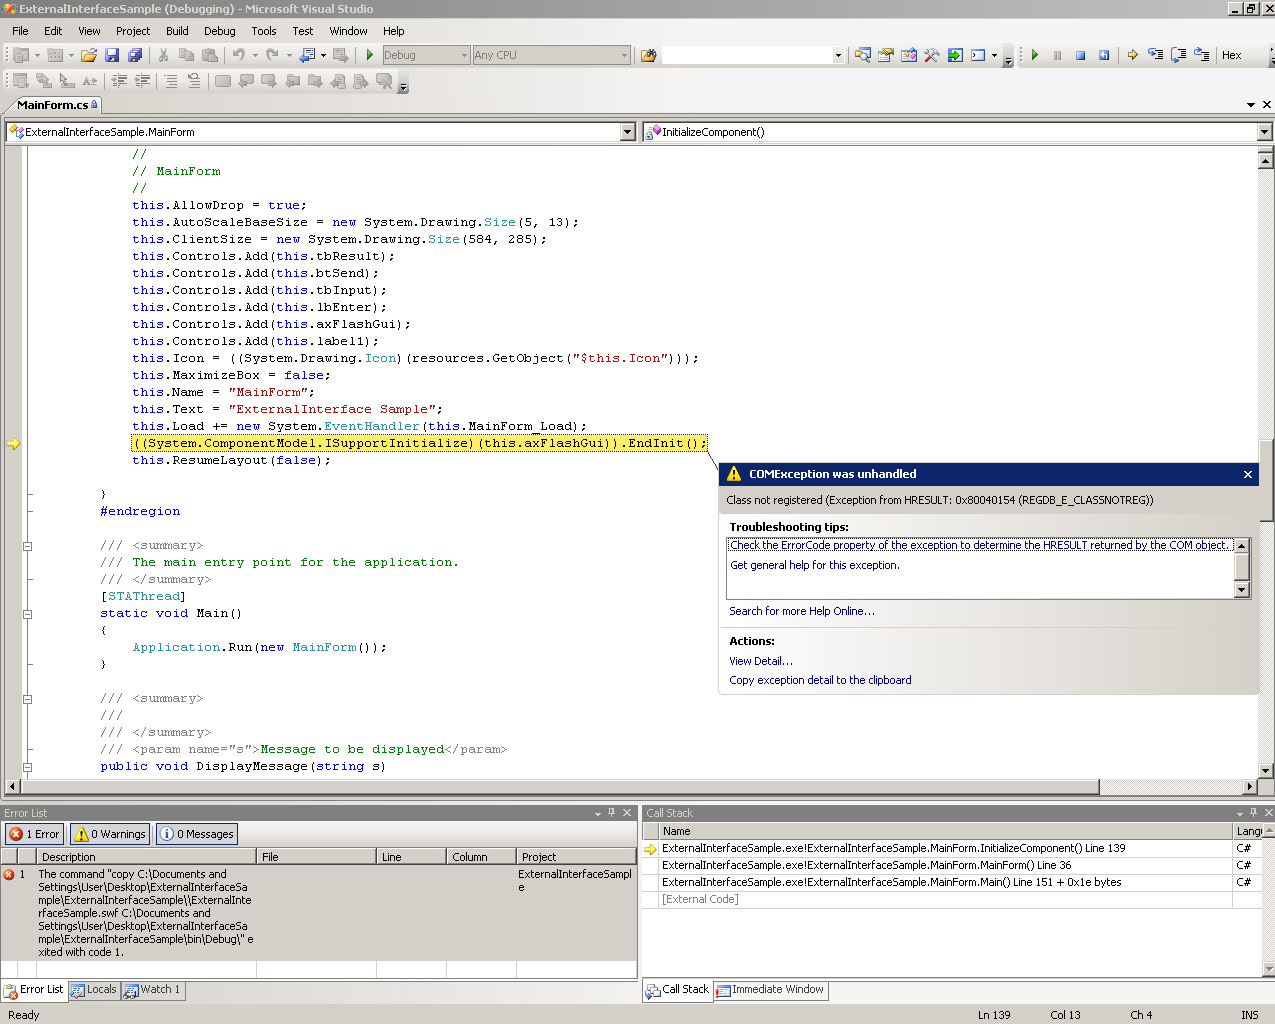Switch to the Locals tab
The image size is (1275, 1024).
pos(93,990)
